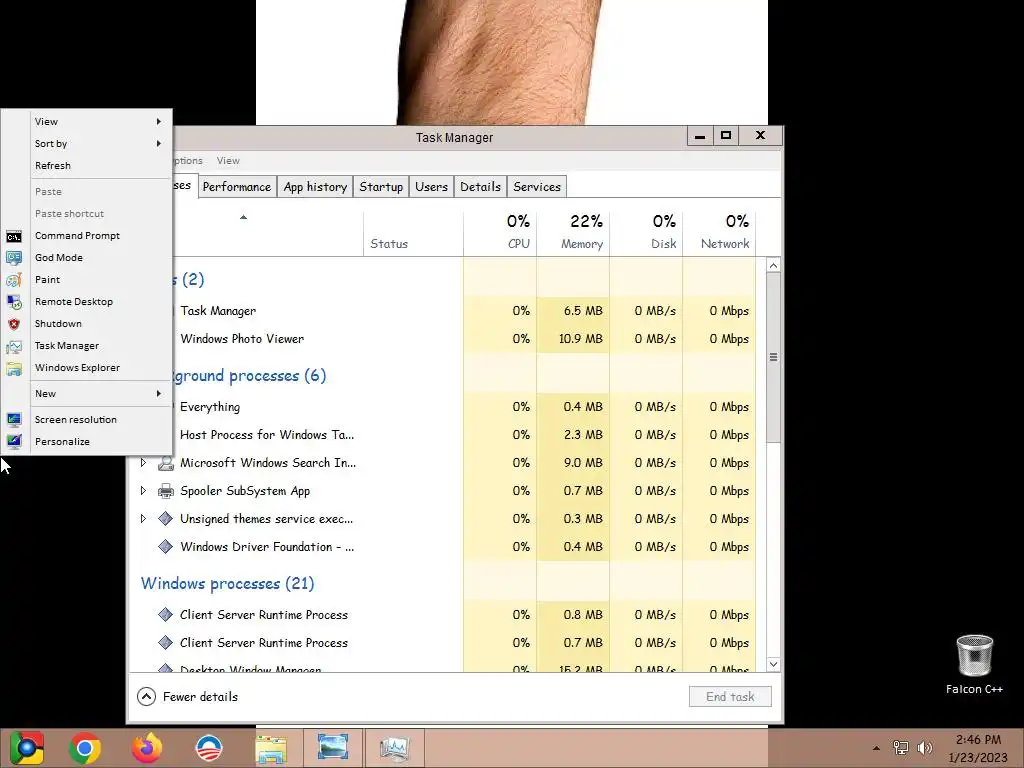Viewport: 1024px width, 768px height.
Task: Click the Windows Explorer icon in context menu
Action: click(x=14, y=368)
